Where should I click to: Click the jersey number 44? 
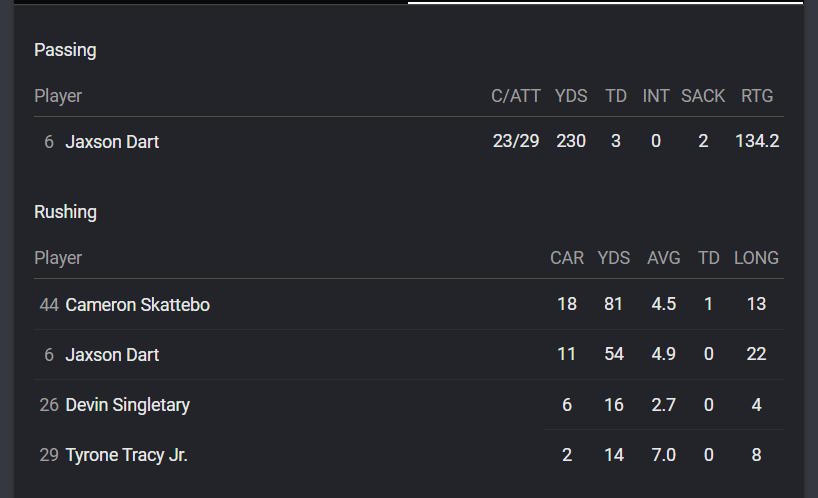[49, 305]
